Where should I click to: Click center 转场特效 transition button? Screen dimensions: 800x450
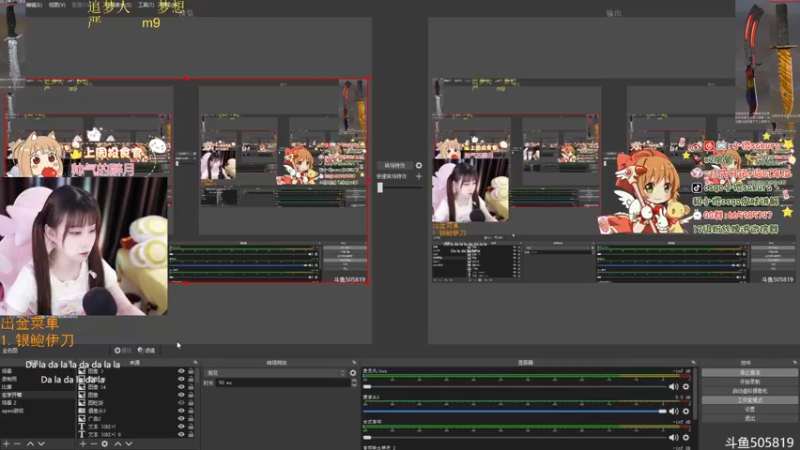(x=394, y=165)
